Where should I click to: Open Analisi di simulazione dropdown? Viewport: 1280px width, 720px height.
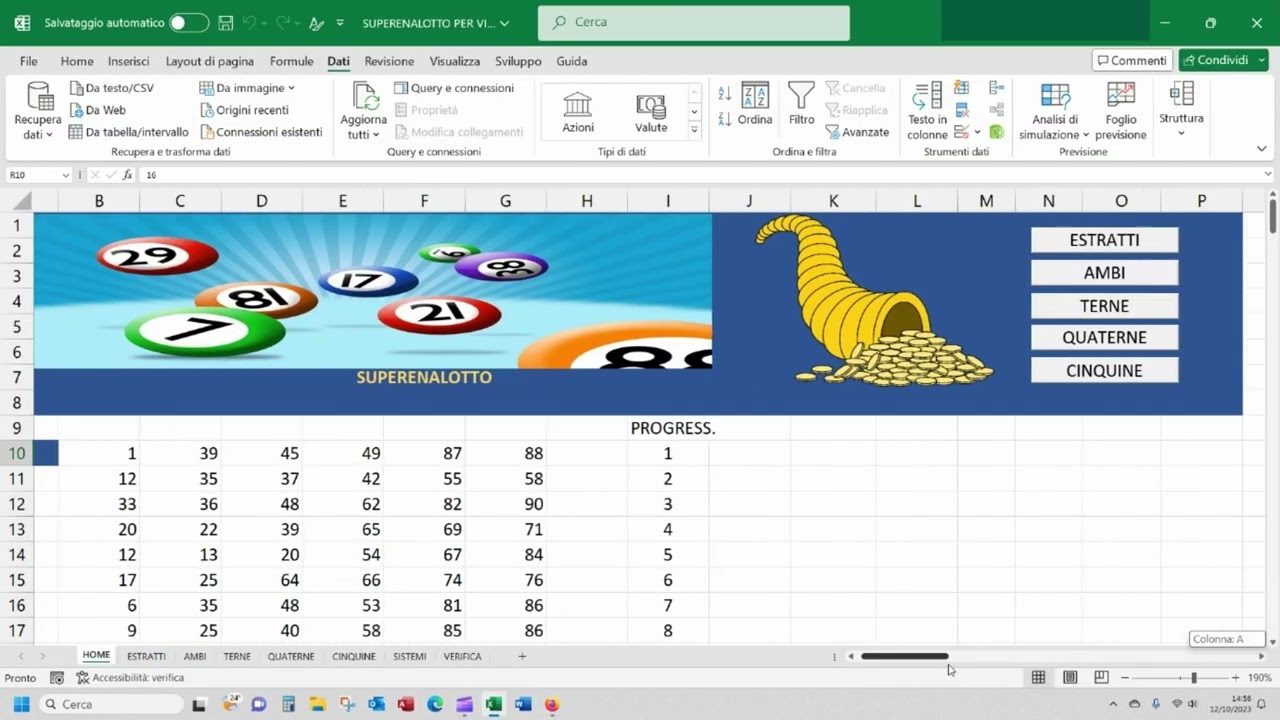click(x=1055, y=111)
